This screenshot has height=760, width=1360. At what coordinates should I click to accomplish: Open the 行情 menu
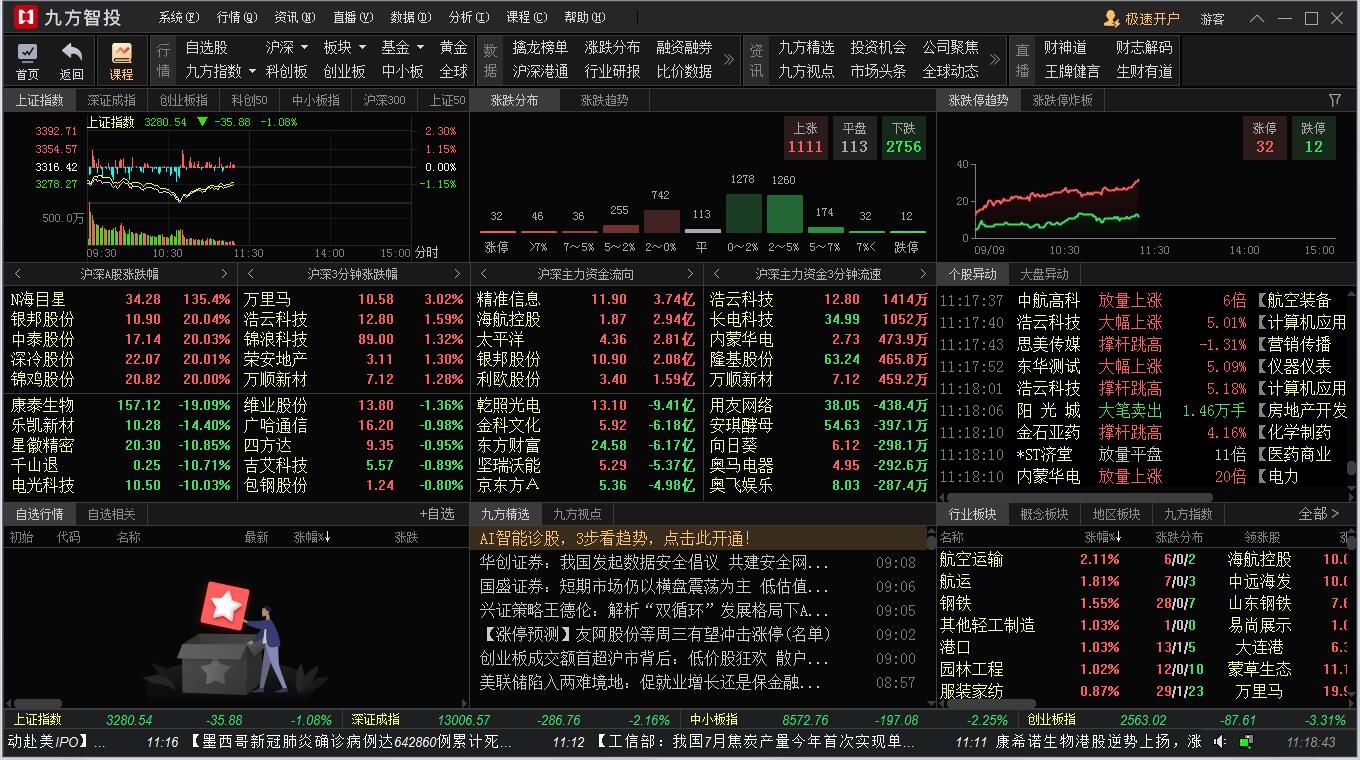(236, 18)
